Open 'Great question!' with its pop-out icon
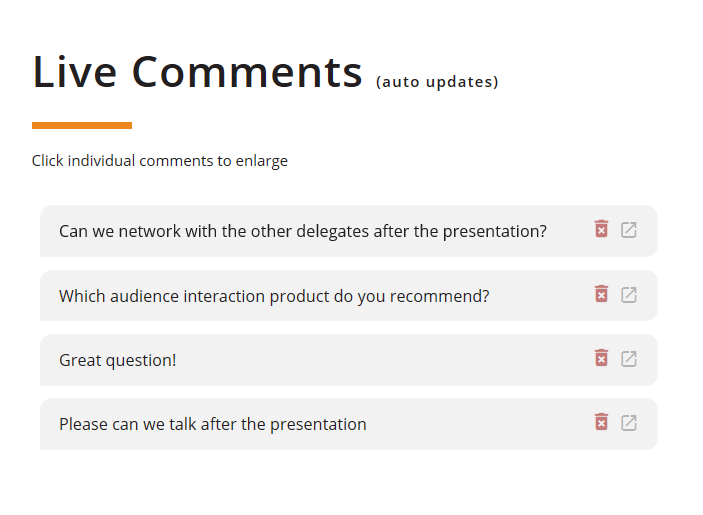 [x=629, y=359]
